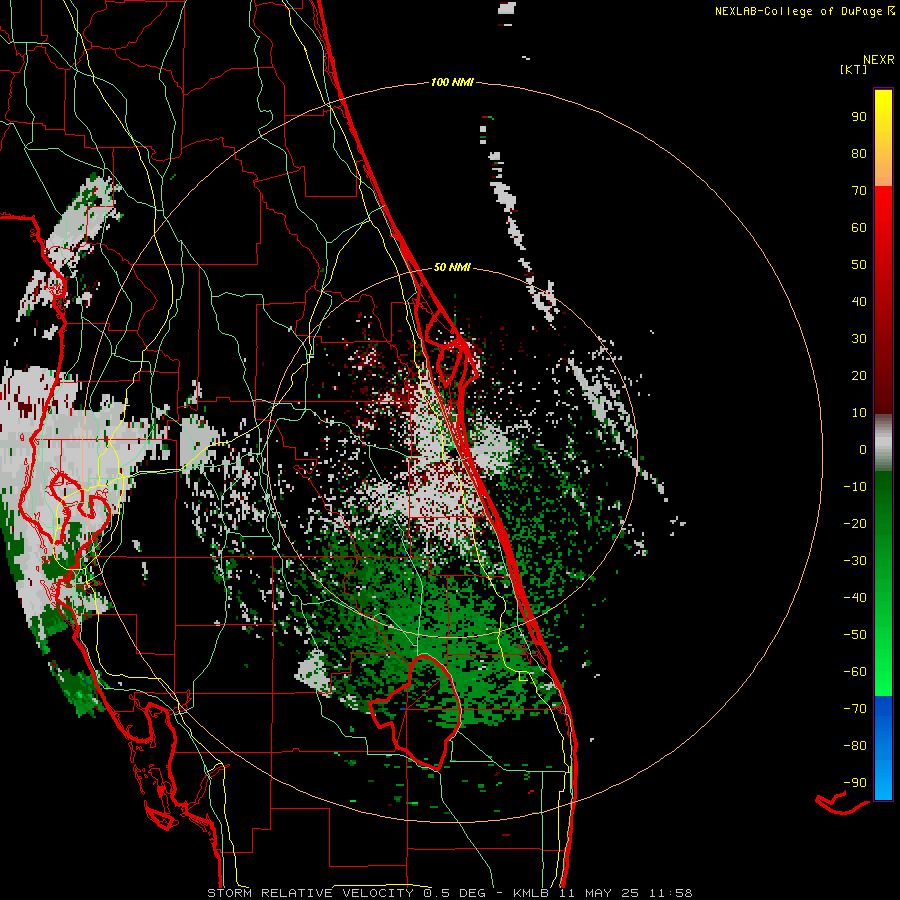Click the Lake Okeechobee outline on the map
Screen dimensions: 900x900
tap(416, 712)
